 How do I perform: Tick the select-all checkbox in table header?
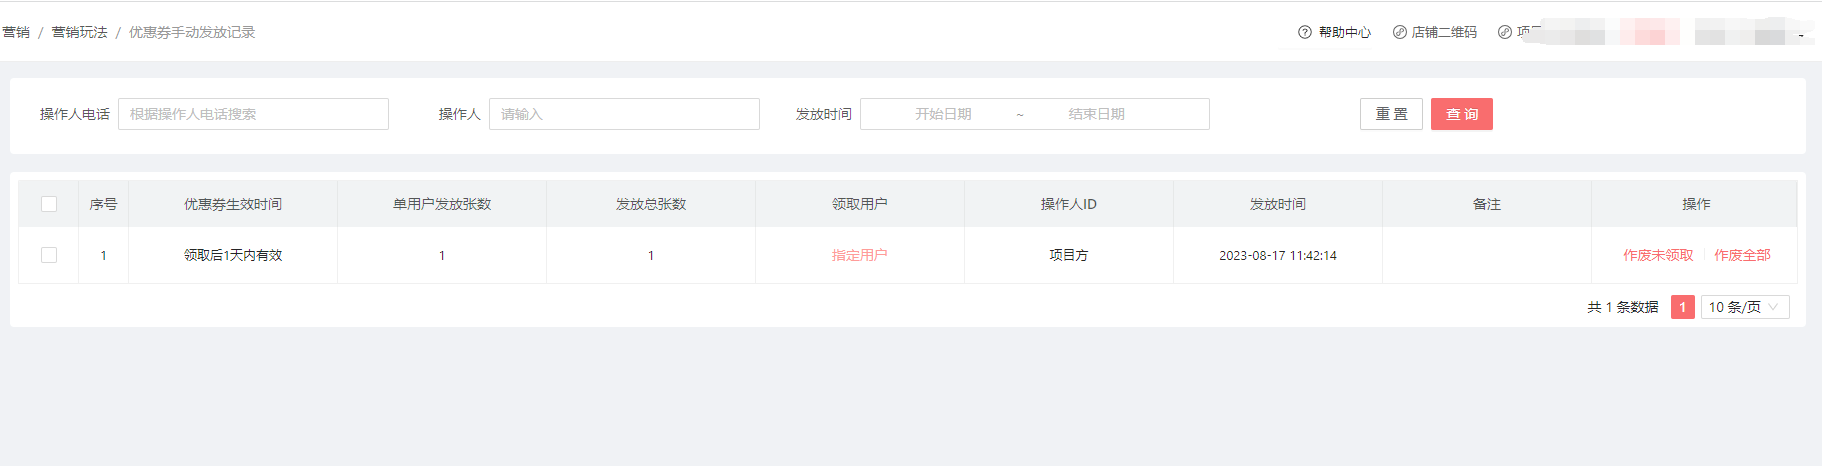[49, 204]
